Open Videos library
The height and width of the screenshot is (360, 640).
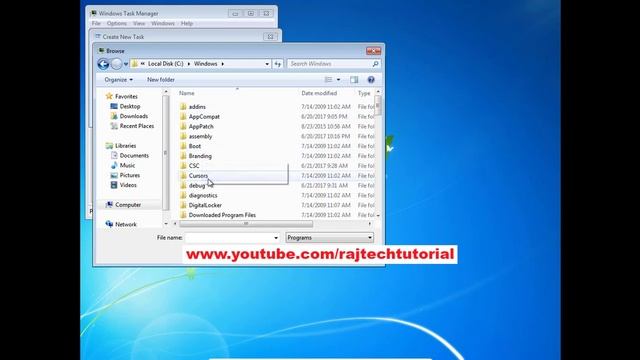tap(128, 185)
